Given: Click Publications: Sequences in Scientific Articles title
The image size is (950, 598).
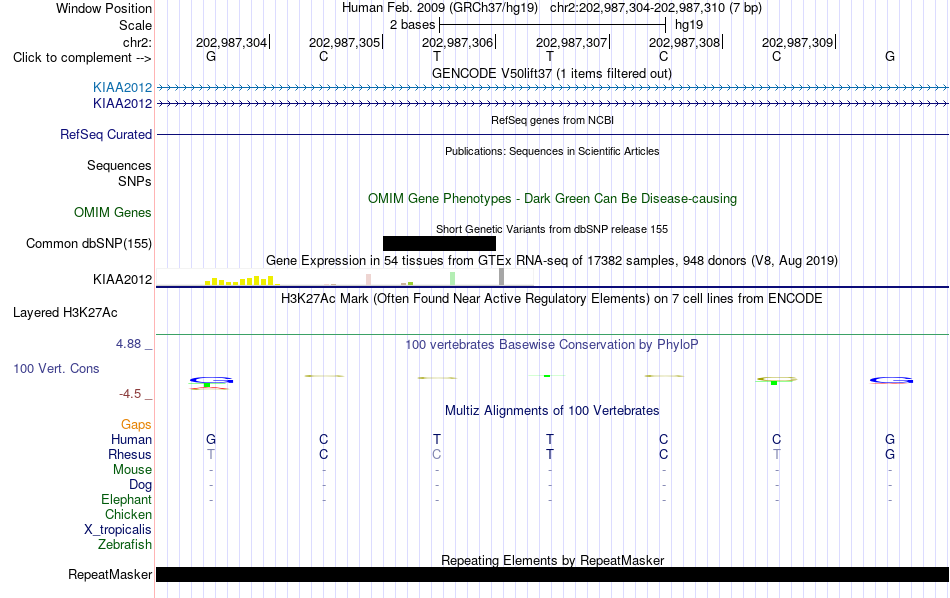Looking at the screenshot, I should point(552,151).
